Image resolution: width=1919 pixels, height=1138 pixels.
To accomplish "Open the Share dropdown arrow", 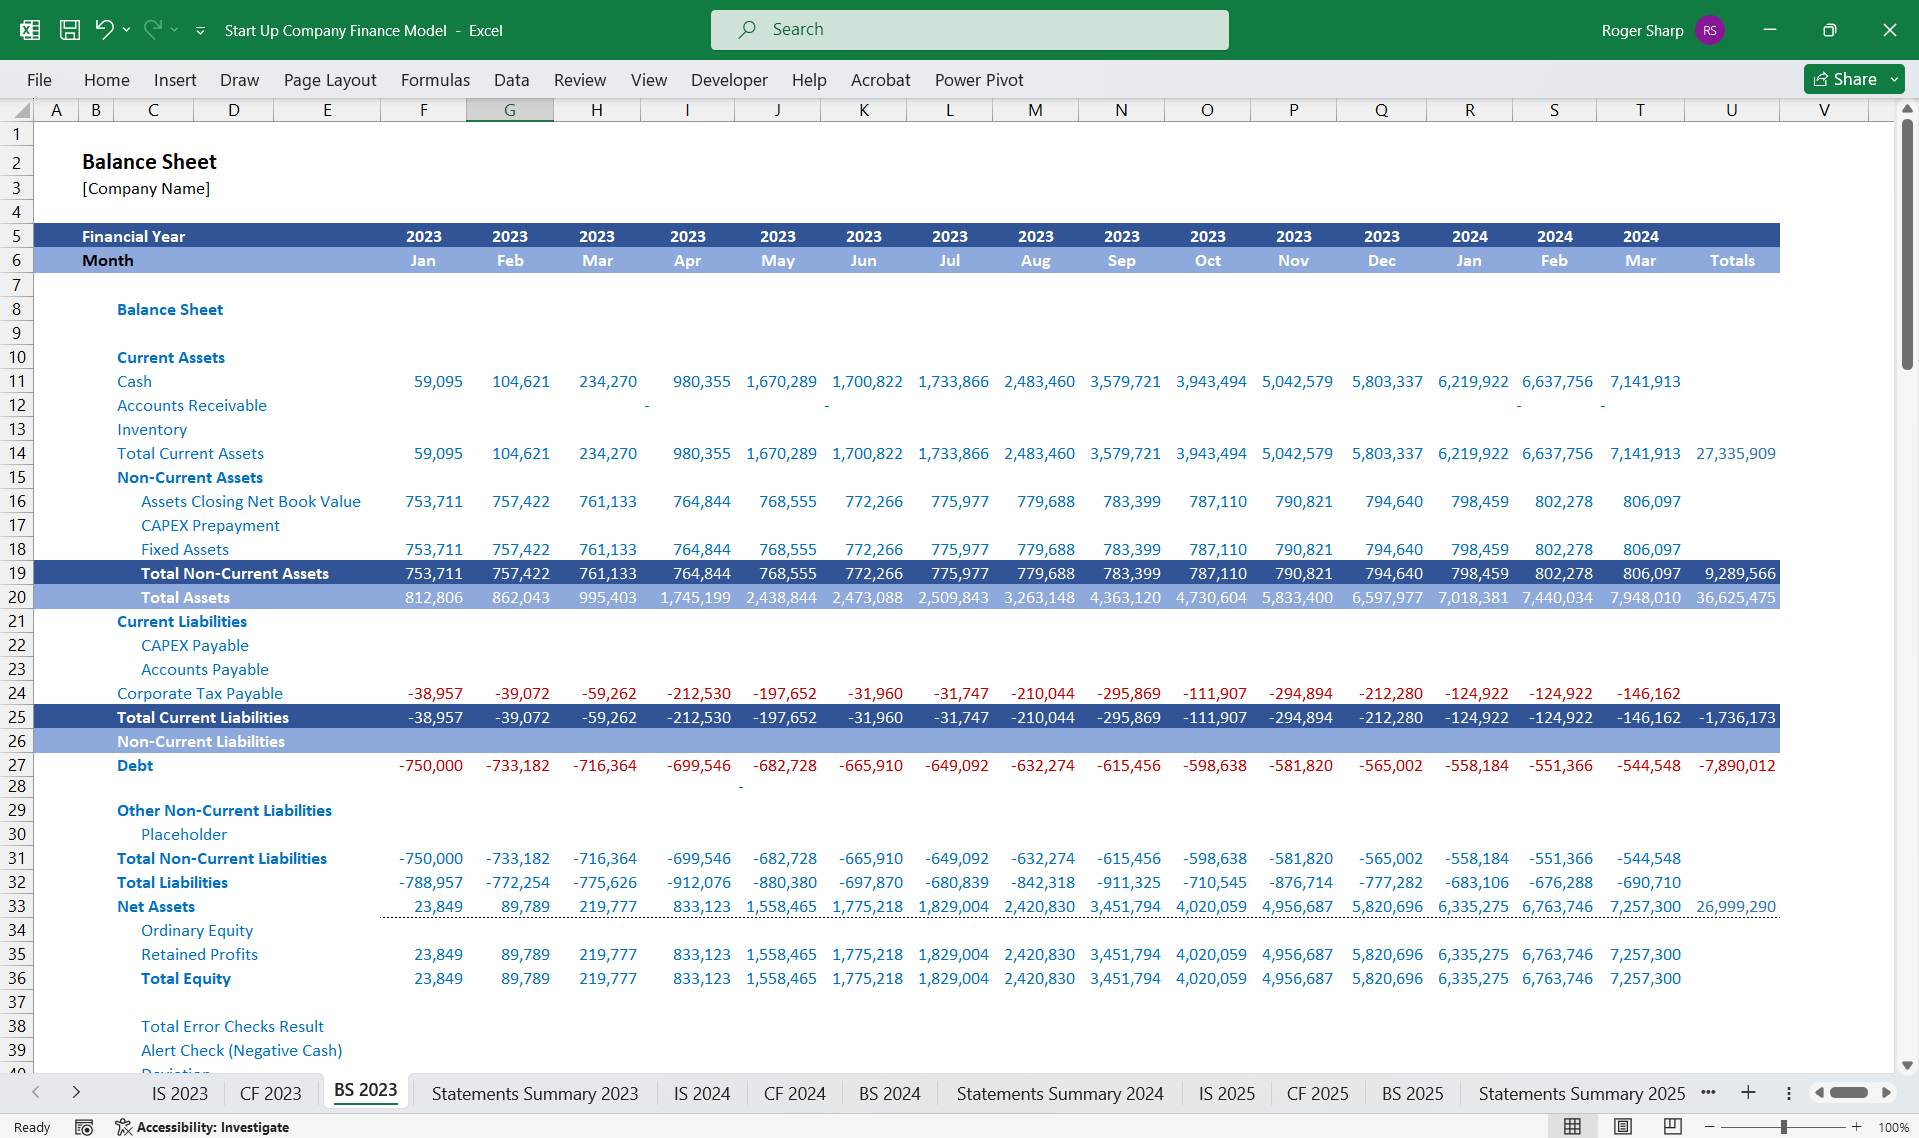I will tap(1895, 79).
